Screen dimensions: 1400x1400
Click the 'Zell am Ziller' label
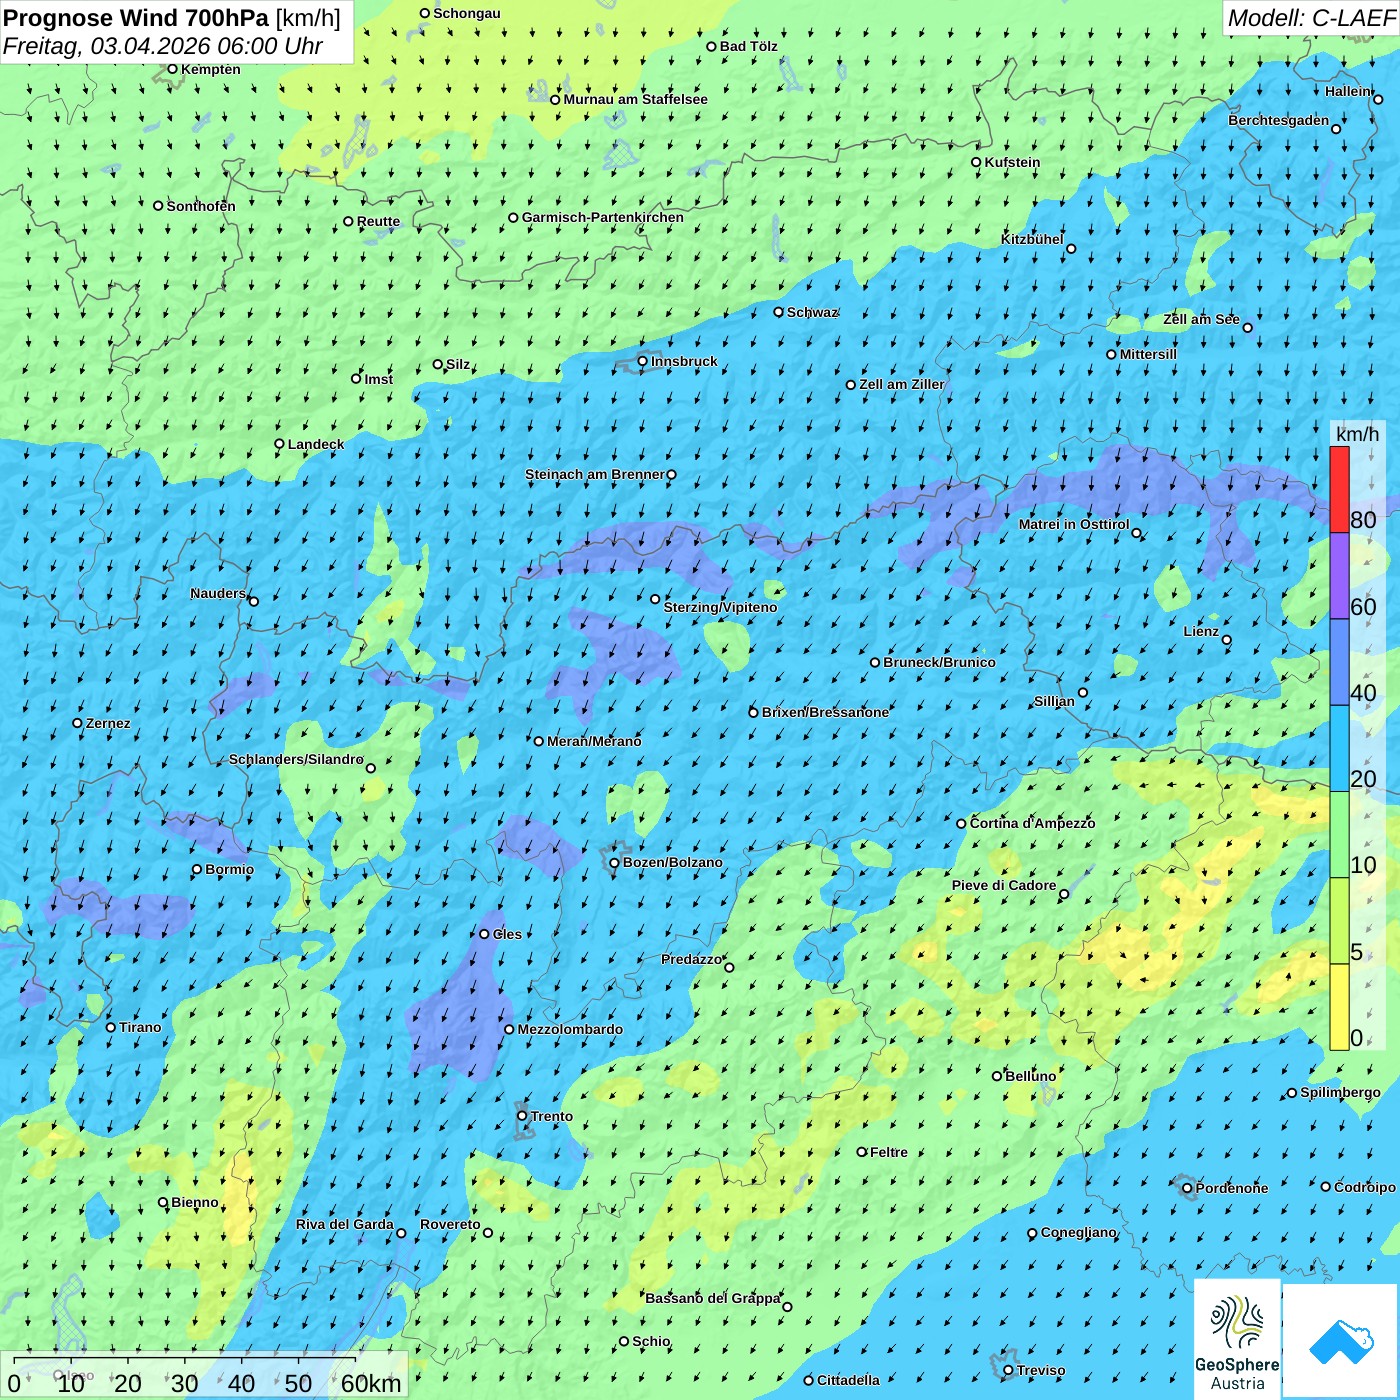click(902, 384)
